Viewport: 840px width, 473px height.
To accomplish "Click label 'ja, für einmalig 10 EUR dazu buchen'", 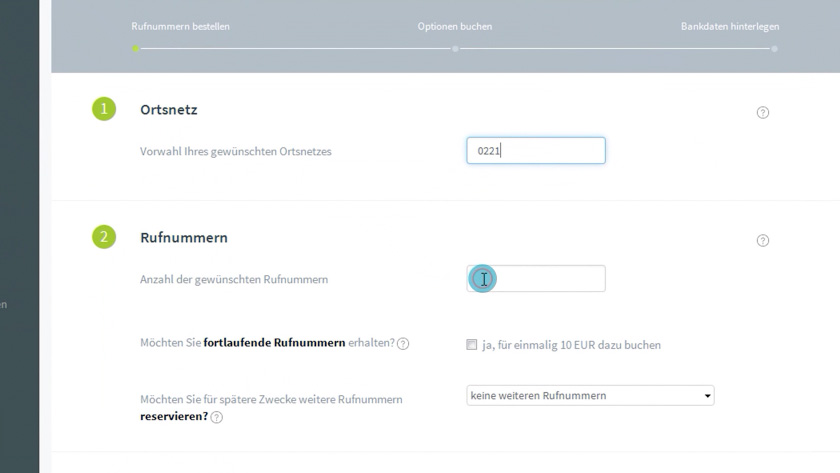I will pyautogui.click(x=571, y=345).
